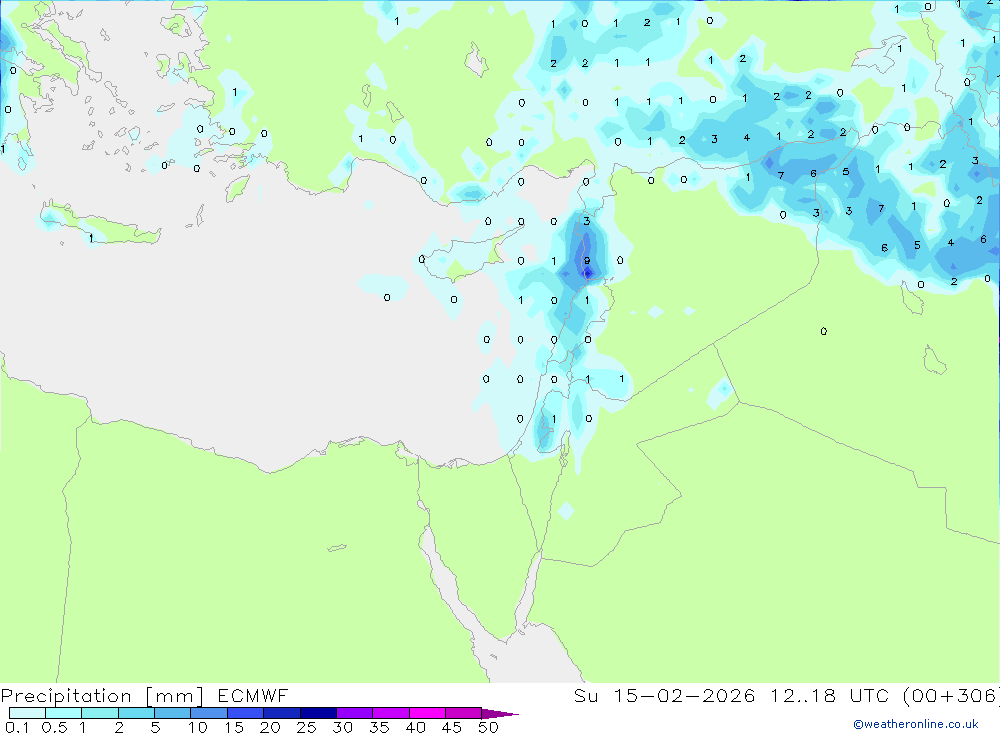Image resolution: width=1000 pixels, height=733 pixels.
Task: Click the legend label 10
Action: tap(198, 727)
